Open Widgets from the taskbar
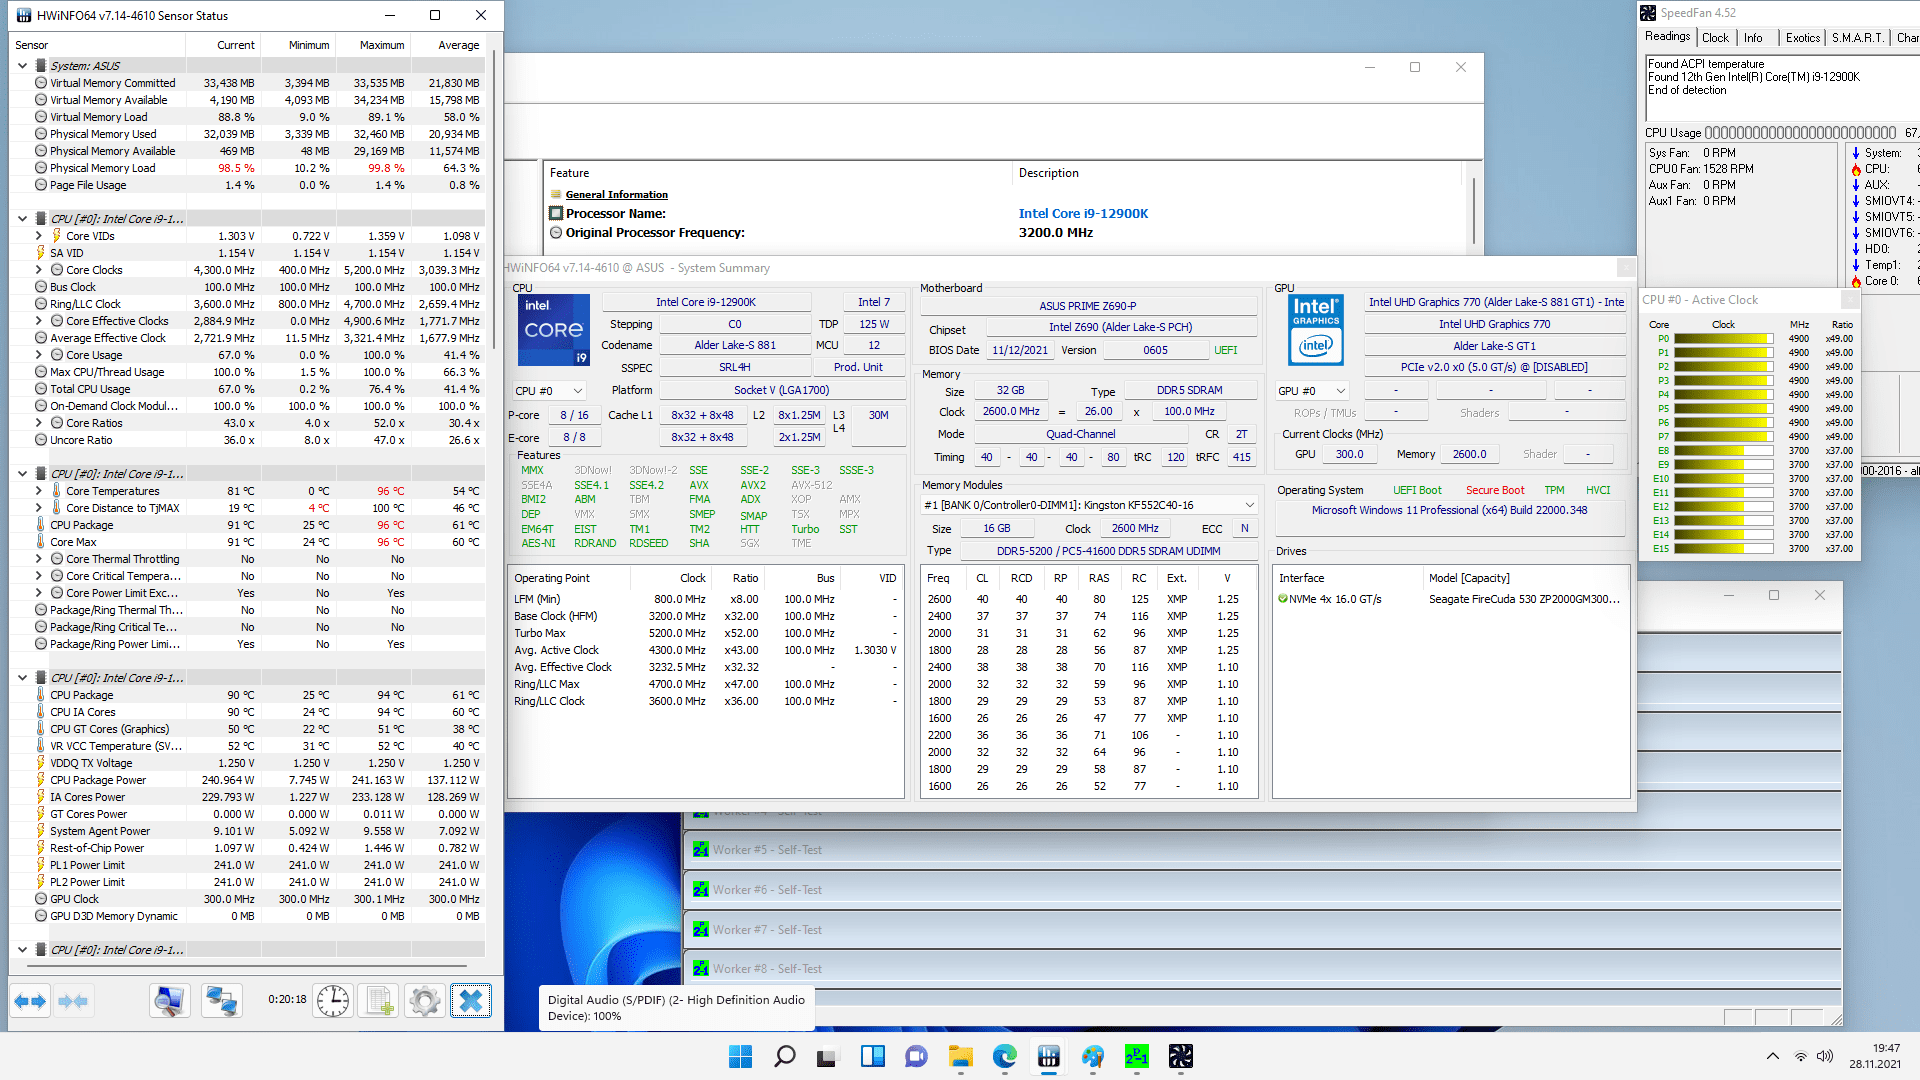The image size is (1920, 1080). coord(873,1056)
